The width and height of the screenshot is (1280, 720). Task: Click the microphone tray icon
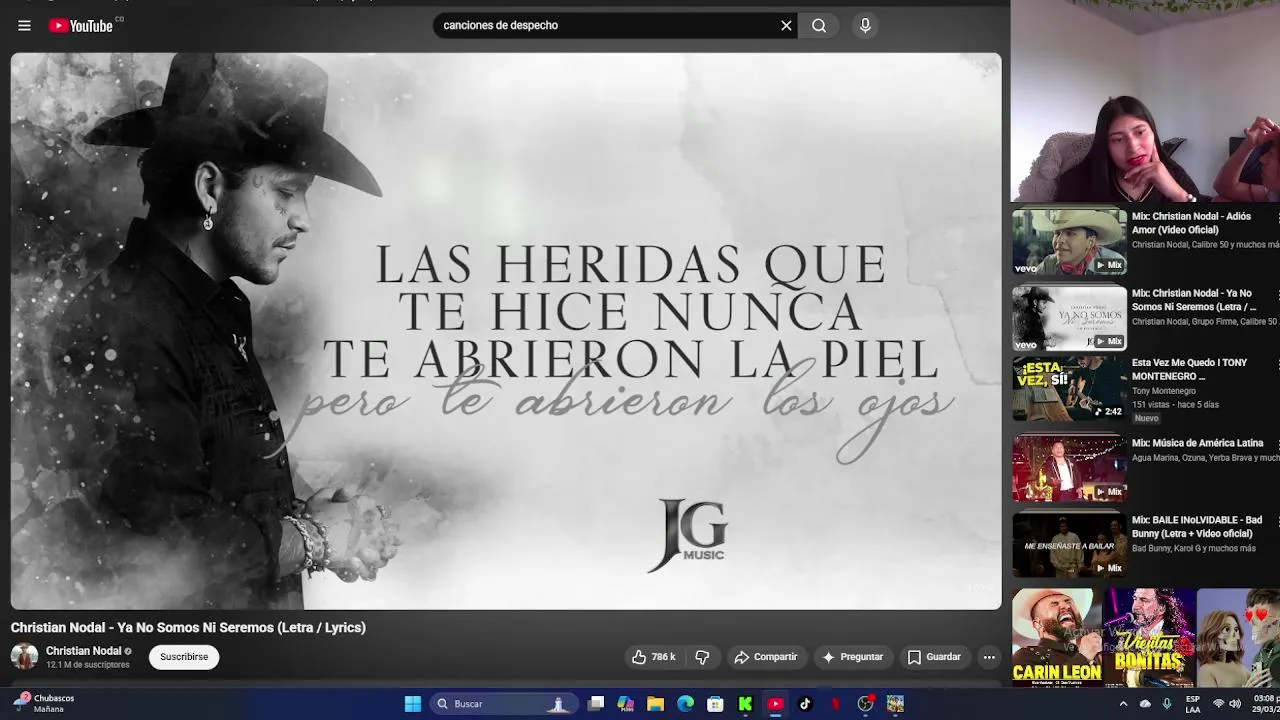[x=1167, y=704]
